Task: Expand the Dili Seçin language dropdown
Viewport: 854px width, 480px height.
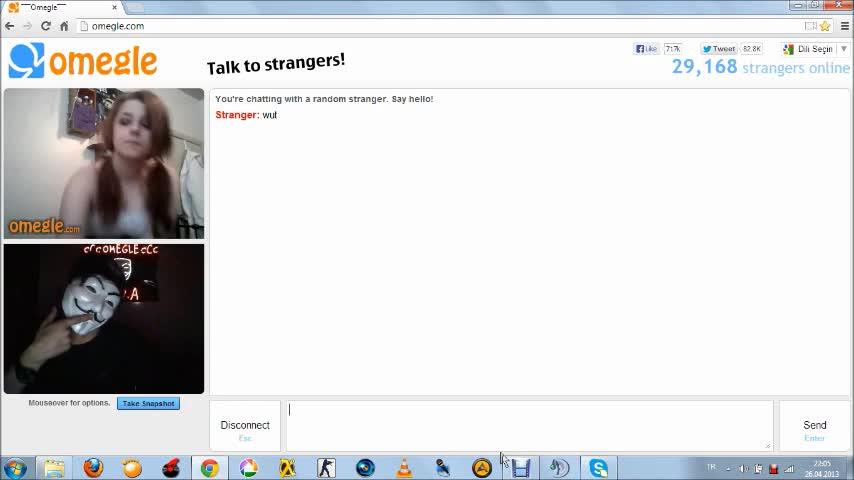Action: coord(815,49)
